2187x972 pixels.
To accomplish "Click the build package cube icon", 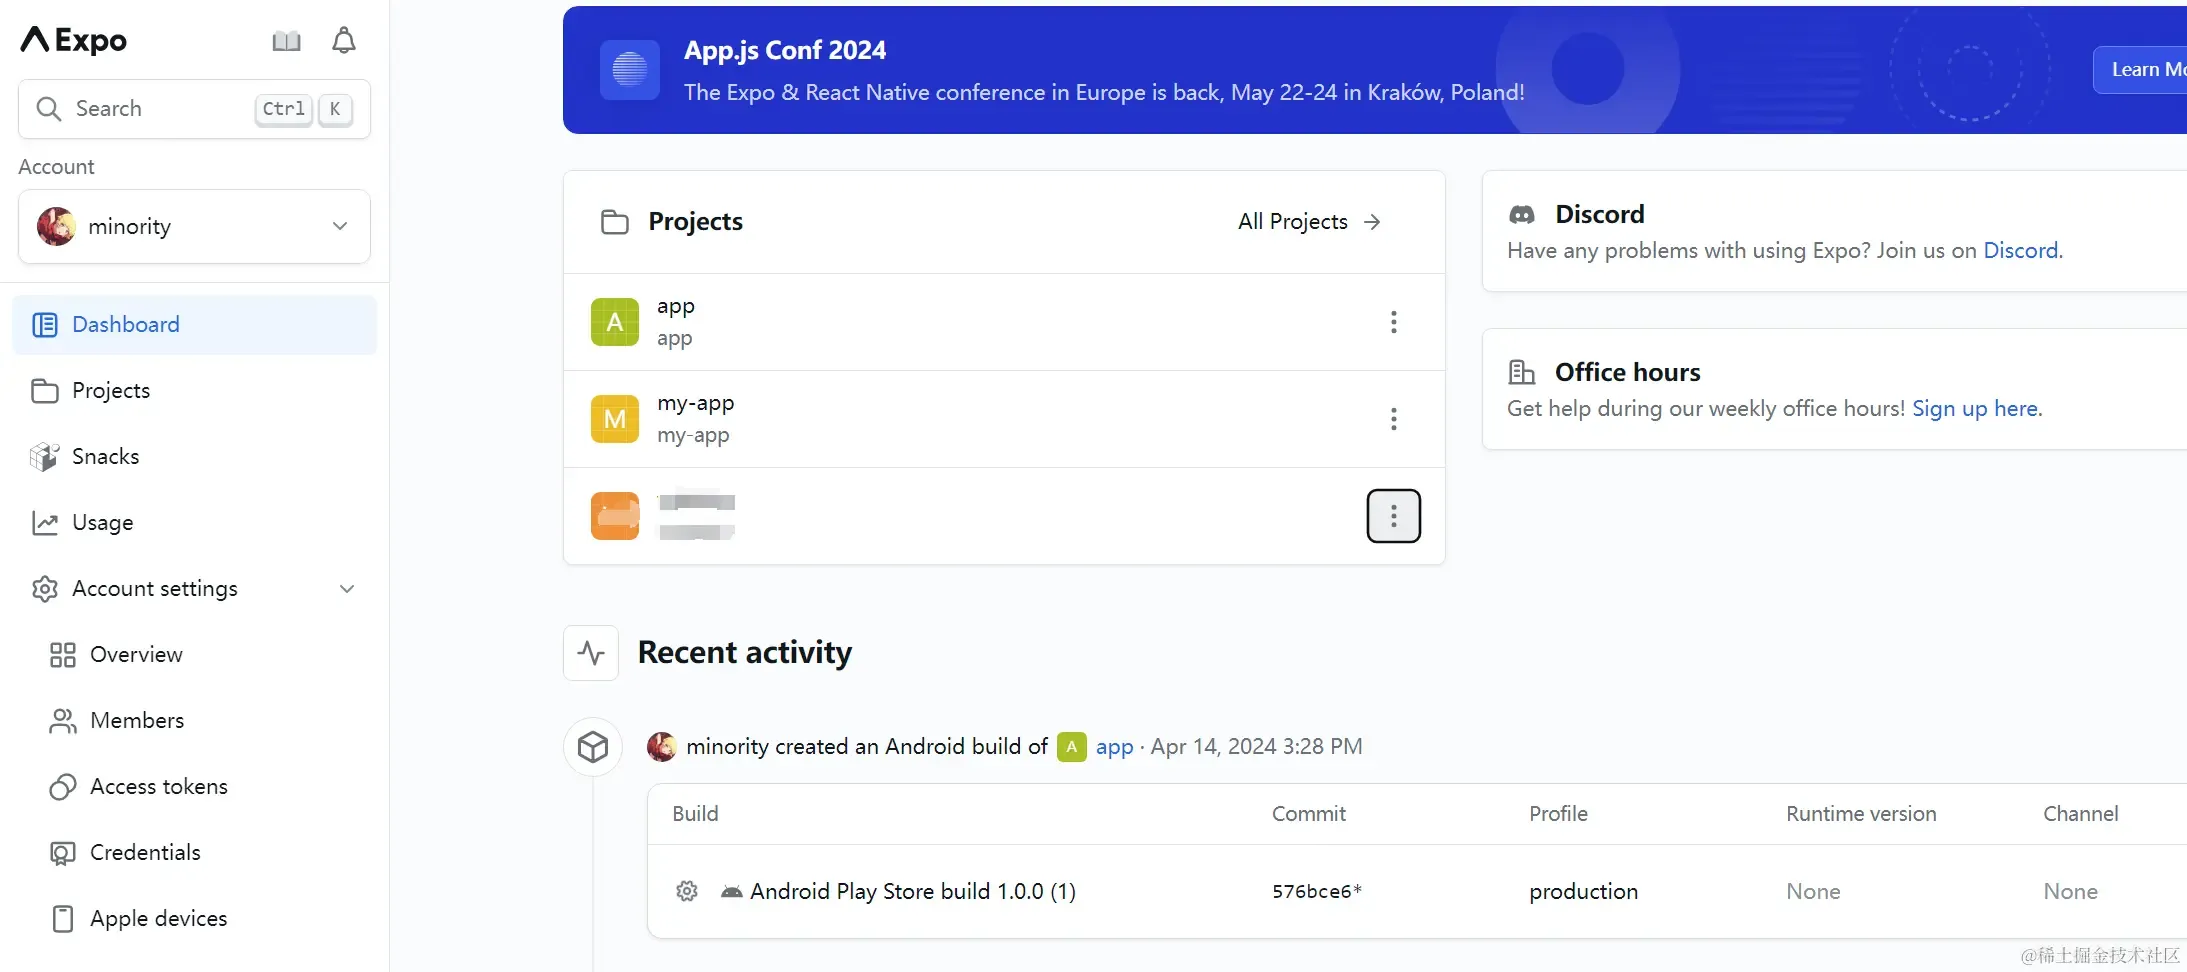I will 593,747.
